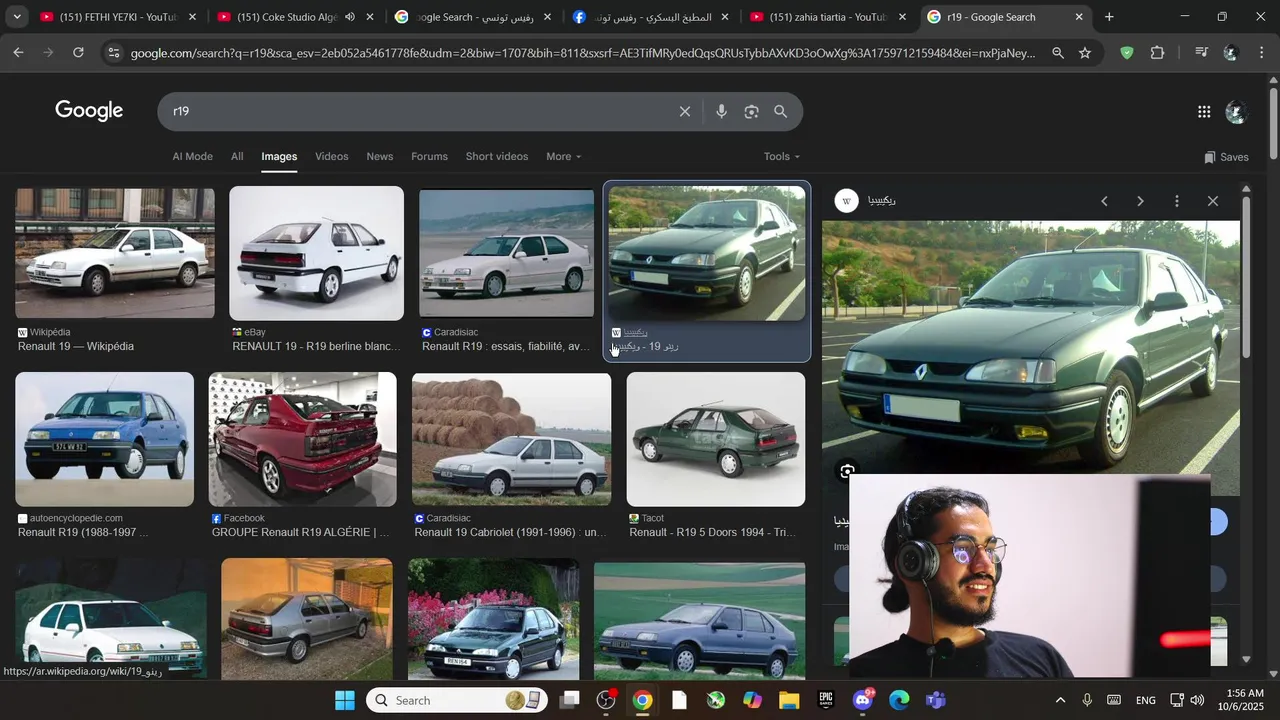Viewport: 1280px width, 720px height.
Task: Go back to previous page
Action: pos(18,53)
